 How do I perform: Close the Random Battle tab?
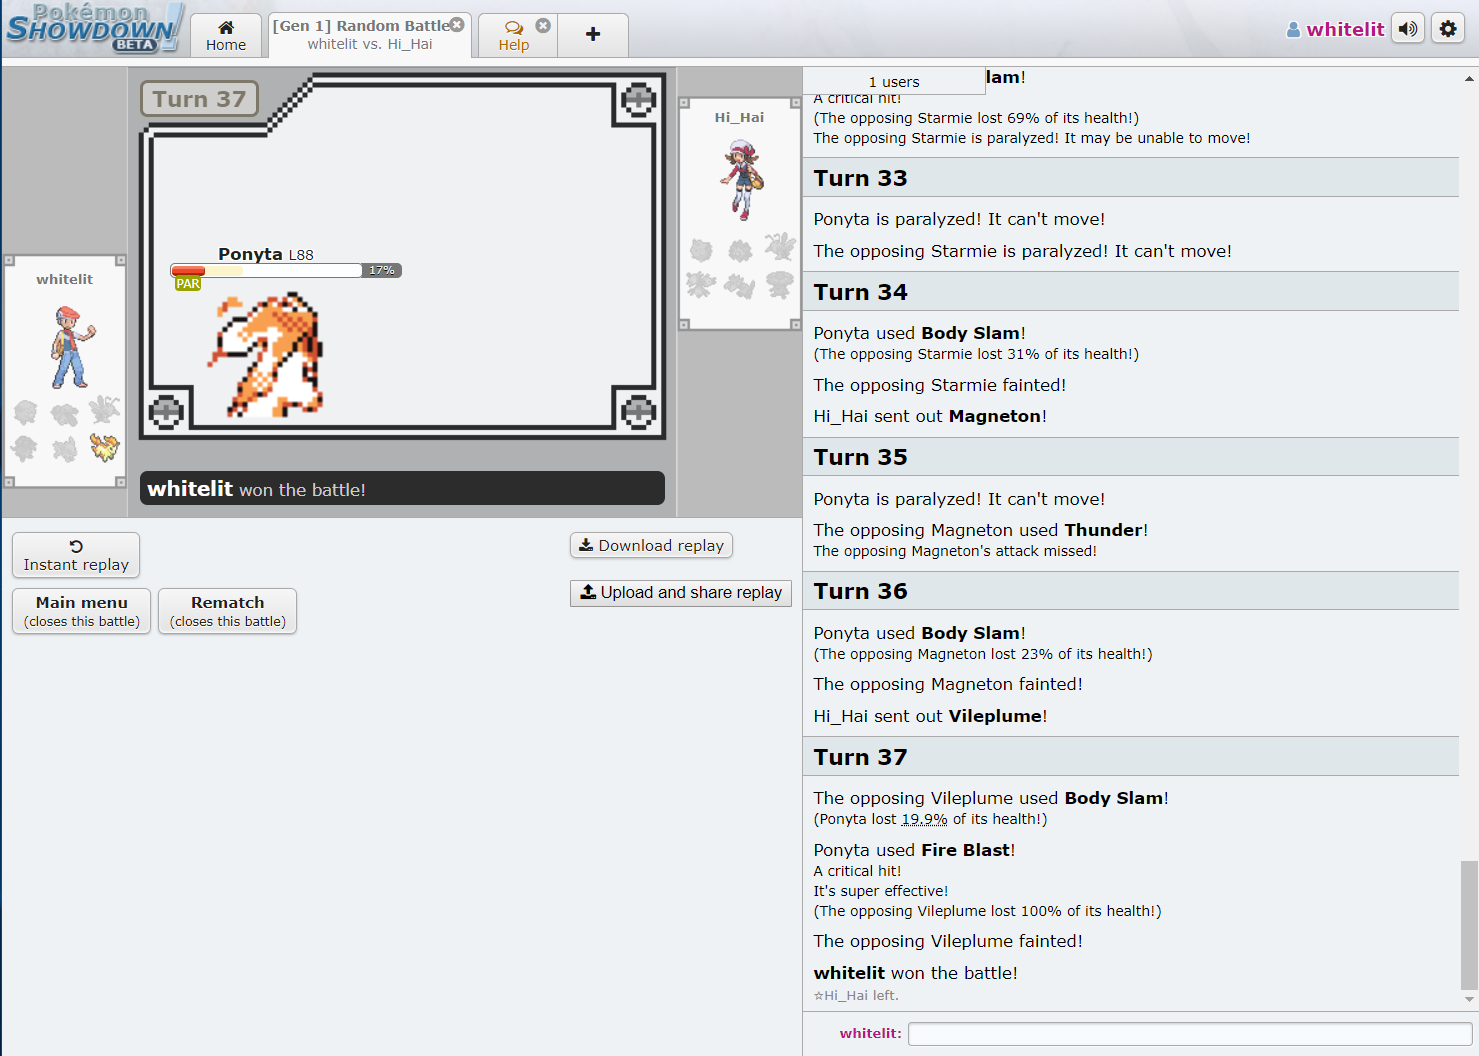coord(457,25)
